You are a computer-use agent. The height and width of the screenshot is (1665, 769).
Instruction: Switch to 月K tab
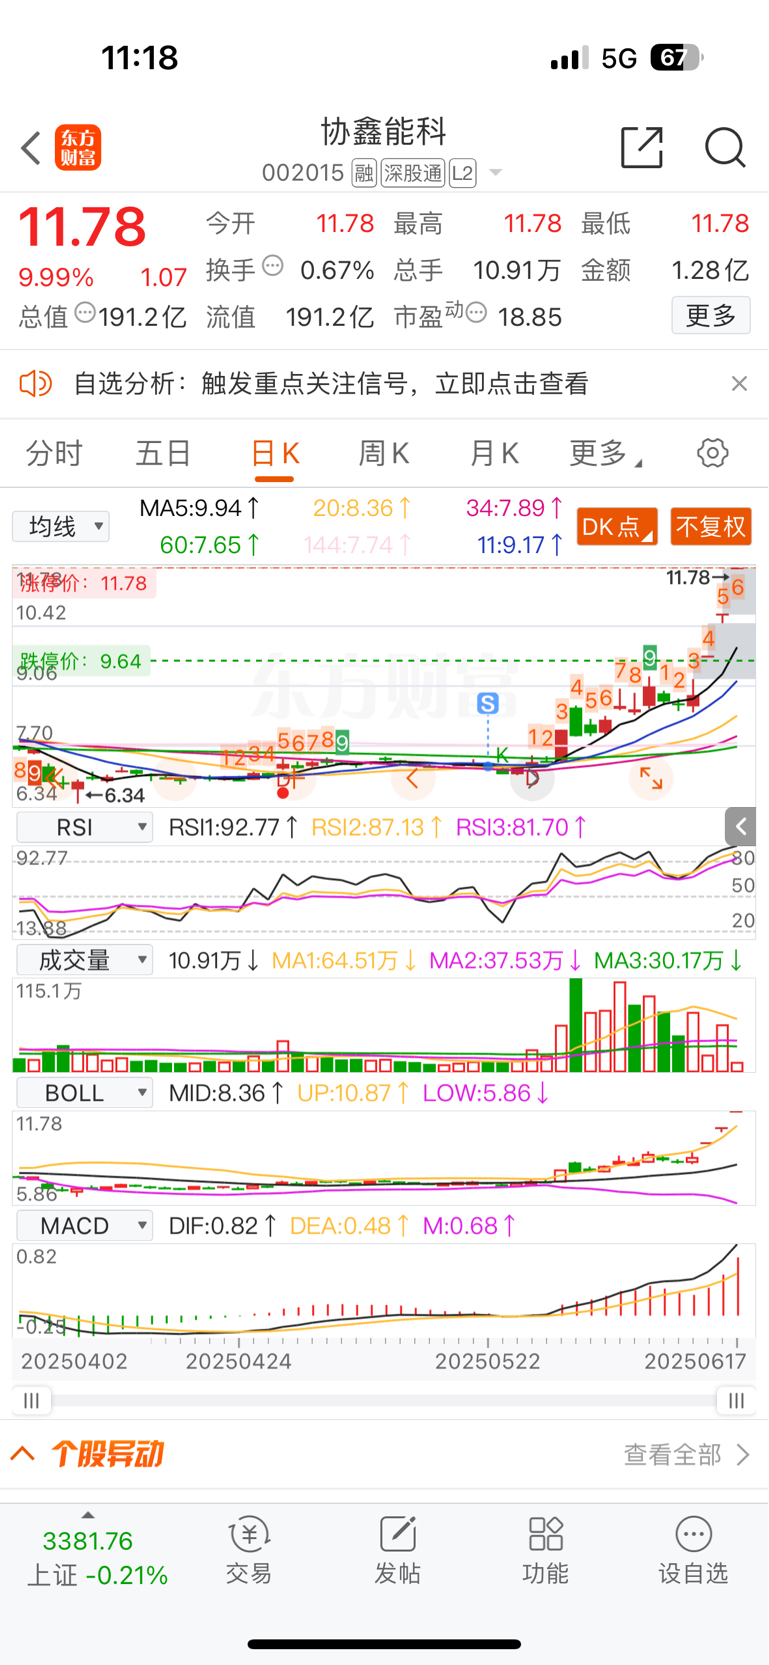tap(494, 454)
